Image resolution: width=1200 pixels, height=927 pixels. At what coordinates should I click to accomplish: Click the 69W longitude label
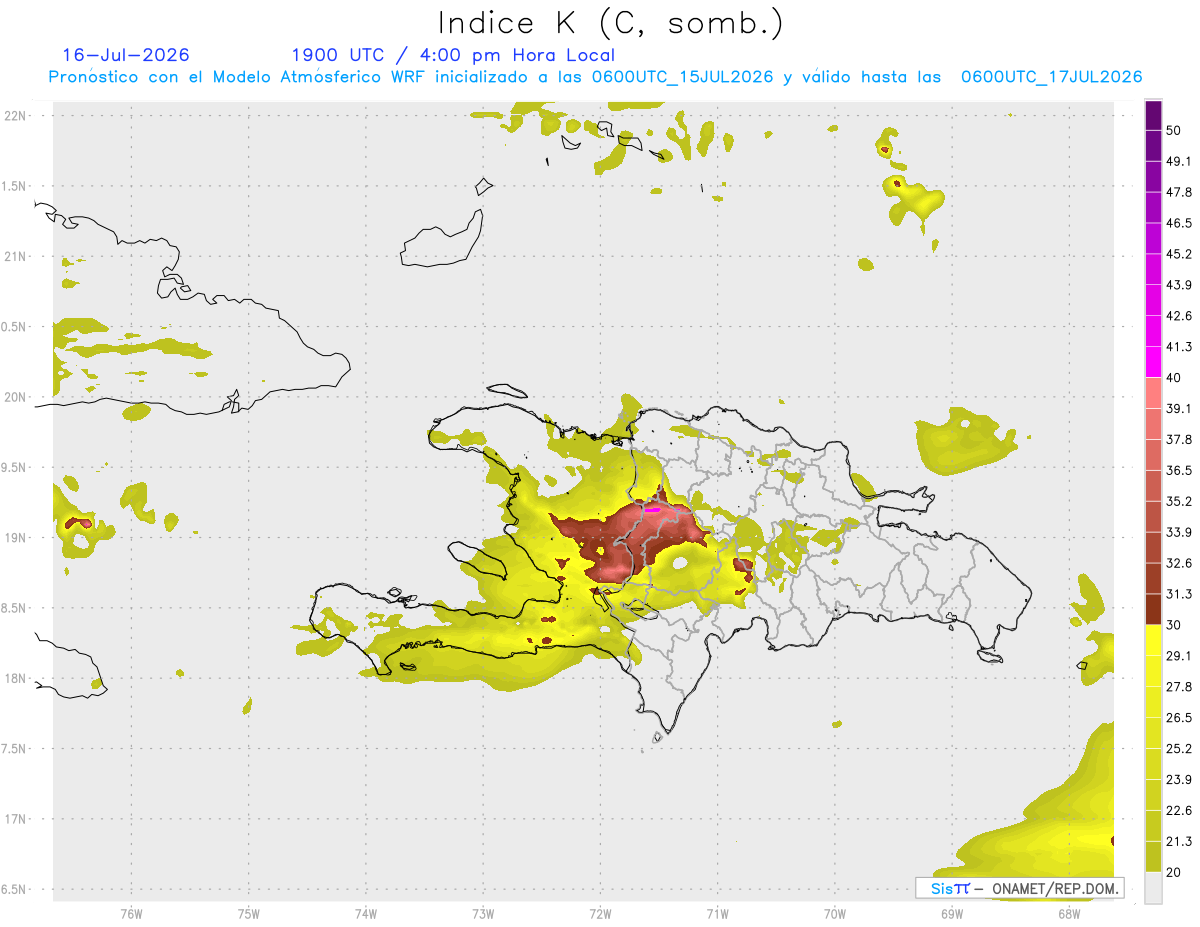pos(952,913)
